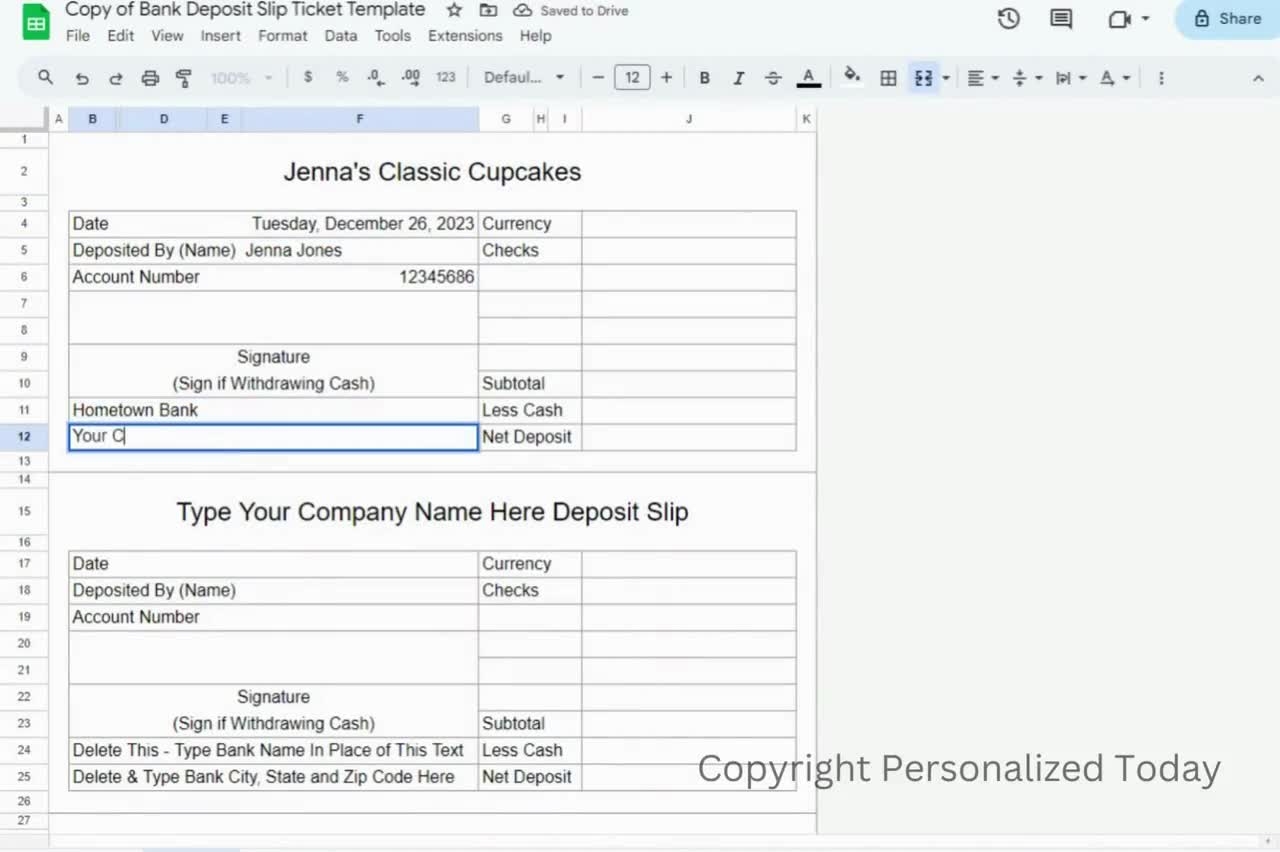Click the Share button
The image size is (1280, 852).
click(x=1227, y=19)
